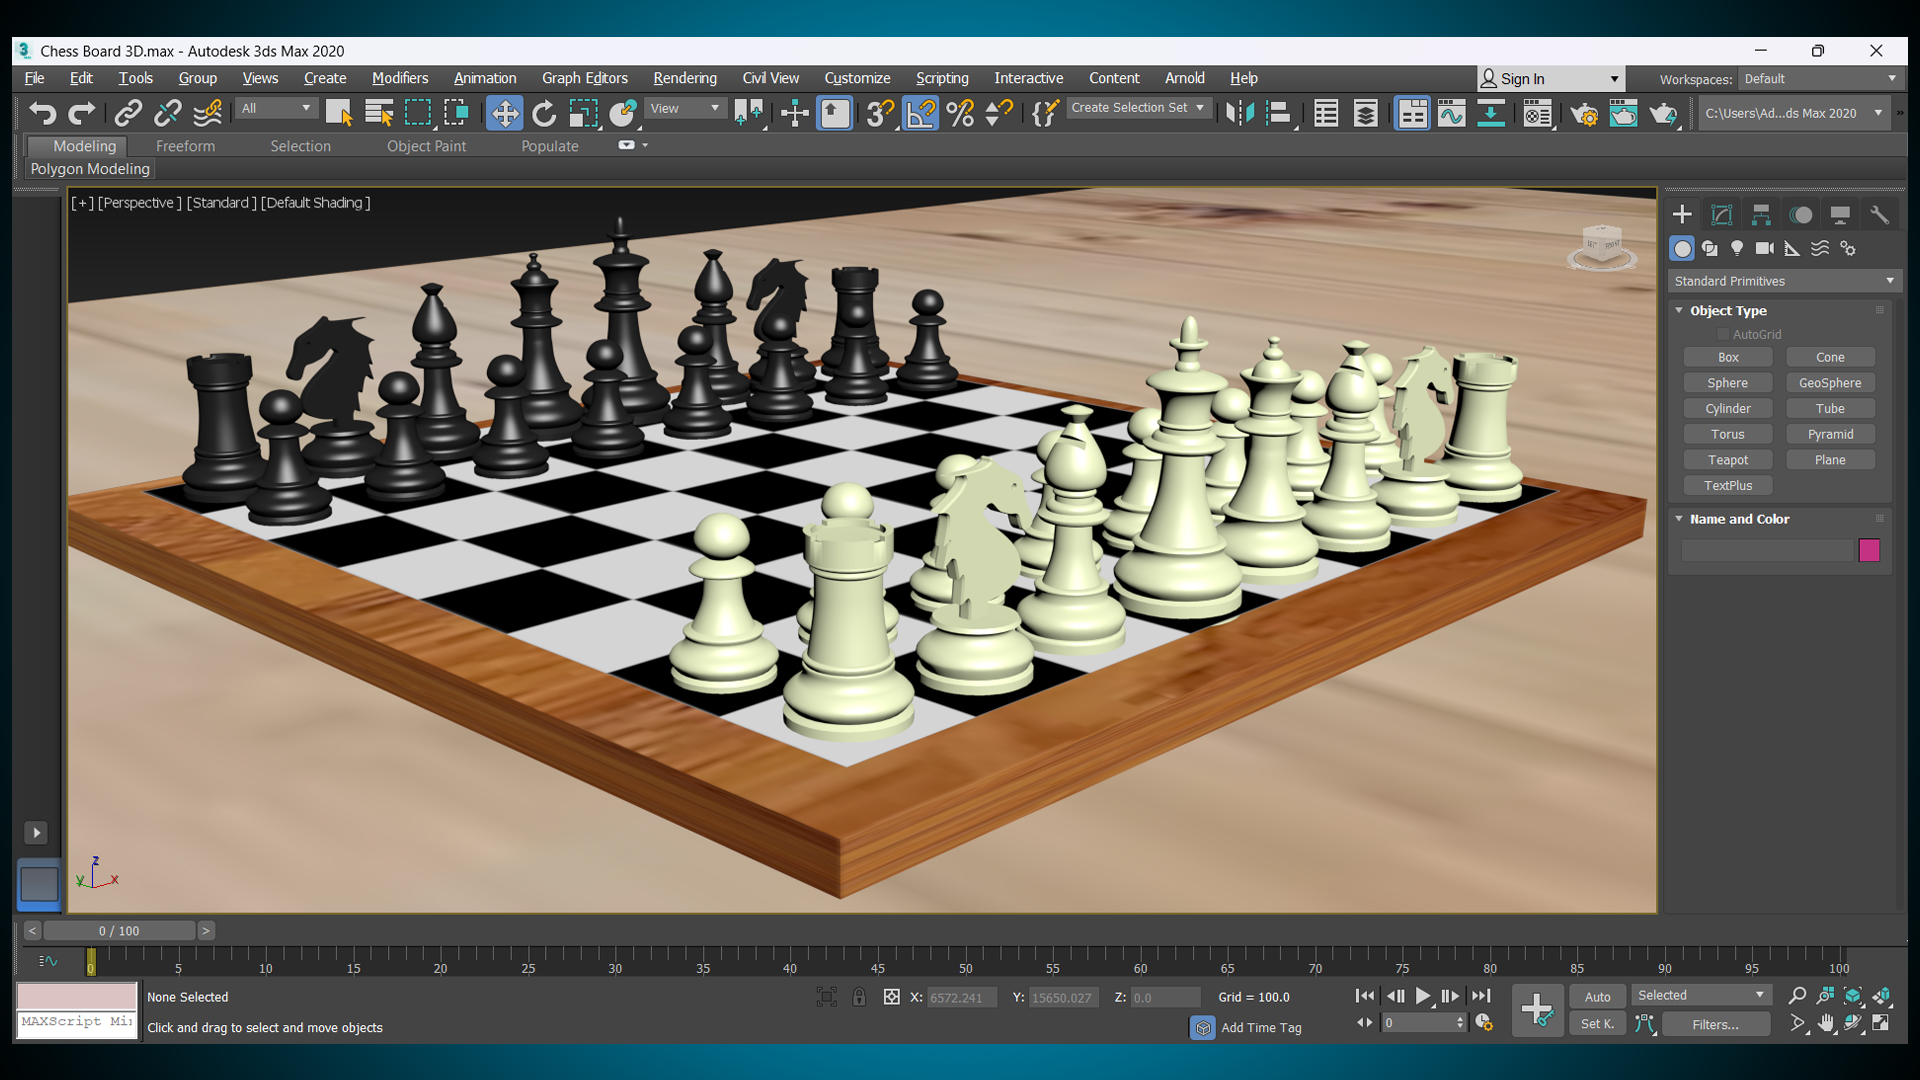The width and height of the screenshot is (1920, 1080).
Task: Open the Standard Primitives dropdown
Action: click(x=1784, y=281)
